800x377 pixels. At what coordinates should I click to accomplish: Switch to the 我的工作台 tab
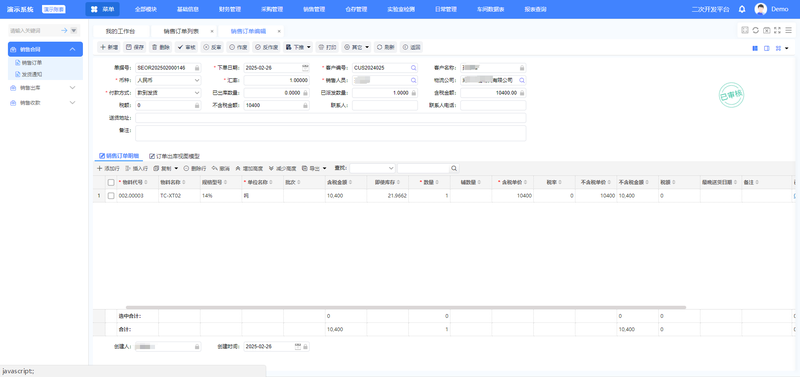[120, 31]
